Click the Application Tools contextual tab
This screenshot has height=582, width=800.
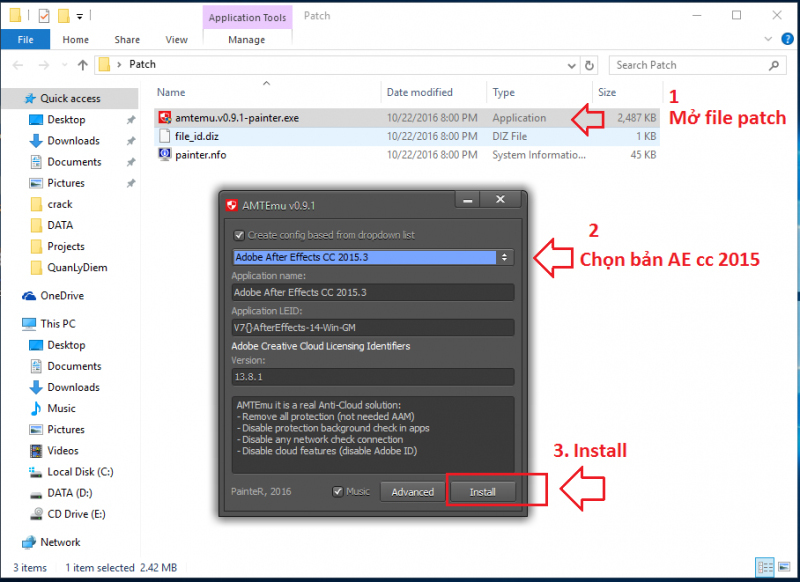pyautogui.click(x=247, y=17)
